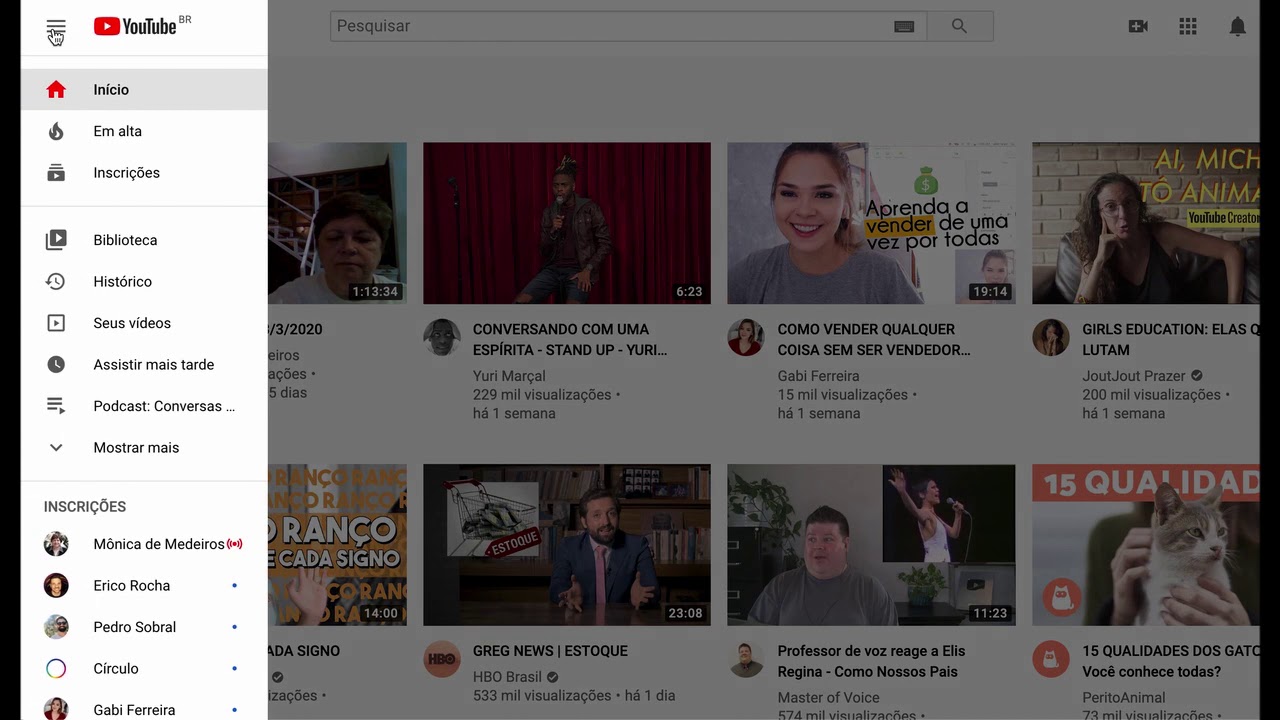Open the 14:00 ranço de cada signo thumbnail
The height and width of the screenshot is (720, 1280).
click(x=337, y=545)
